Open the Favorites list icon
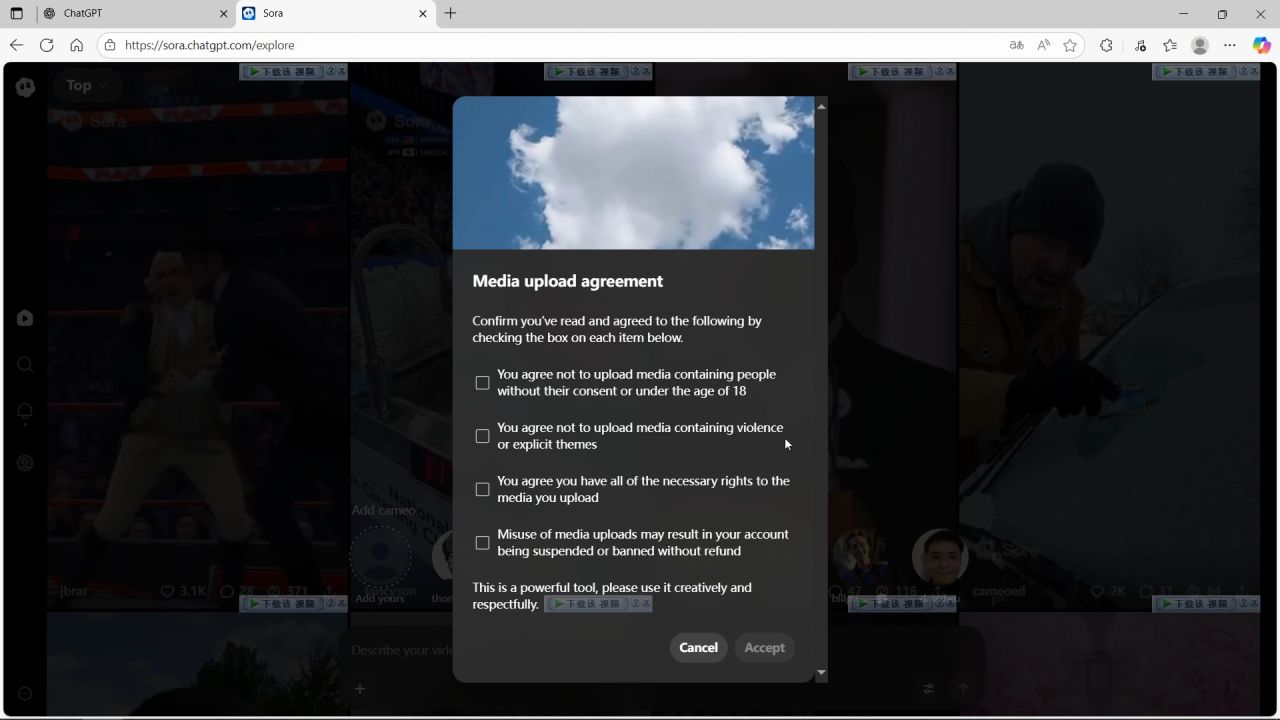Viewport: 1280px width, 720px height. tap(1170, 45)
